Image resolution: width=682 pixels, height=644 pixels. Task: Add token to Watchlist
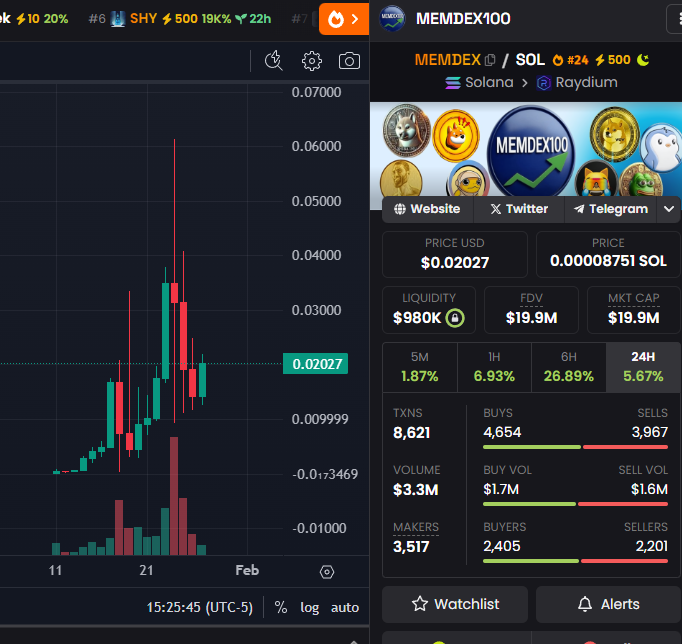tap(455, 604)
